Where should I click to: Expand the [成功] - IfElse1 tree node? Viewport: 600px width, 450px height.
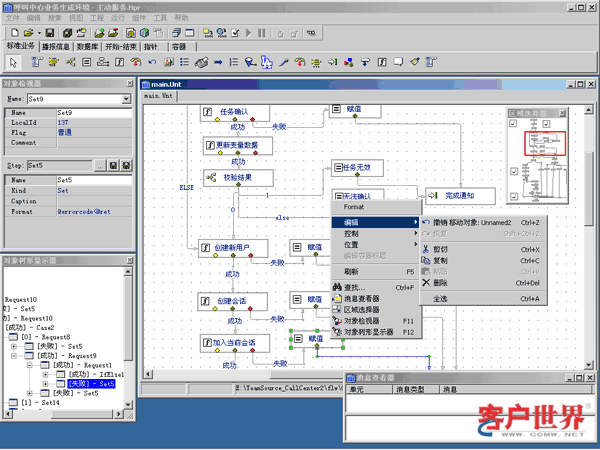coord(45,373)
